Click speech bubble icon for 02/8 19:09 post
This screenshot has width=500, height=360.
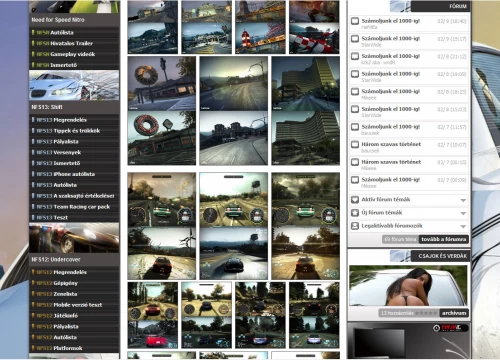(x=355, y=74)
